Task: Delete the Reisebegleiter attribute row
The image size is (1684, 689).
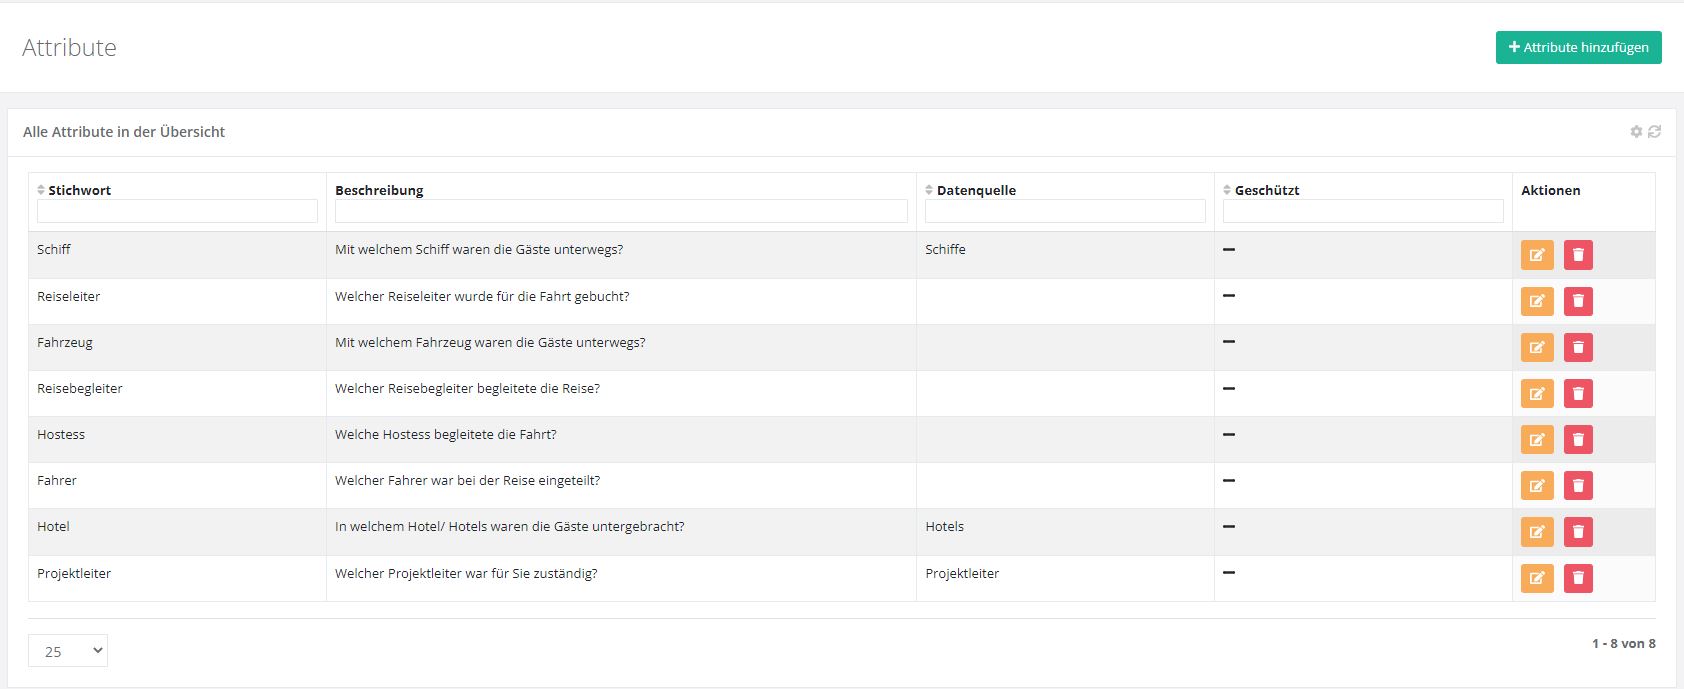Action: (1578, 393)
